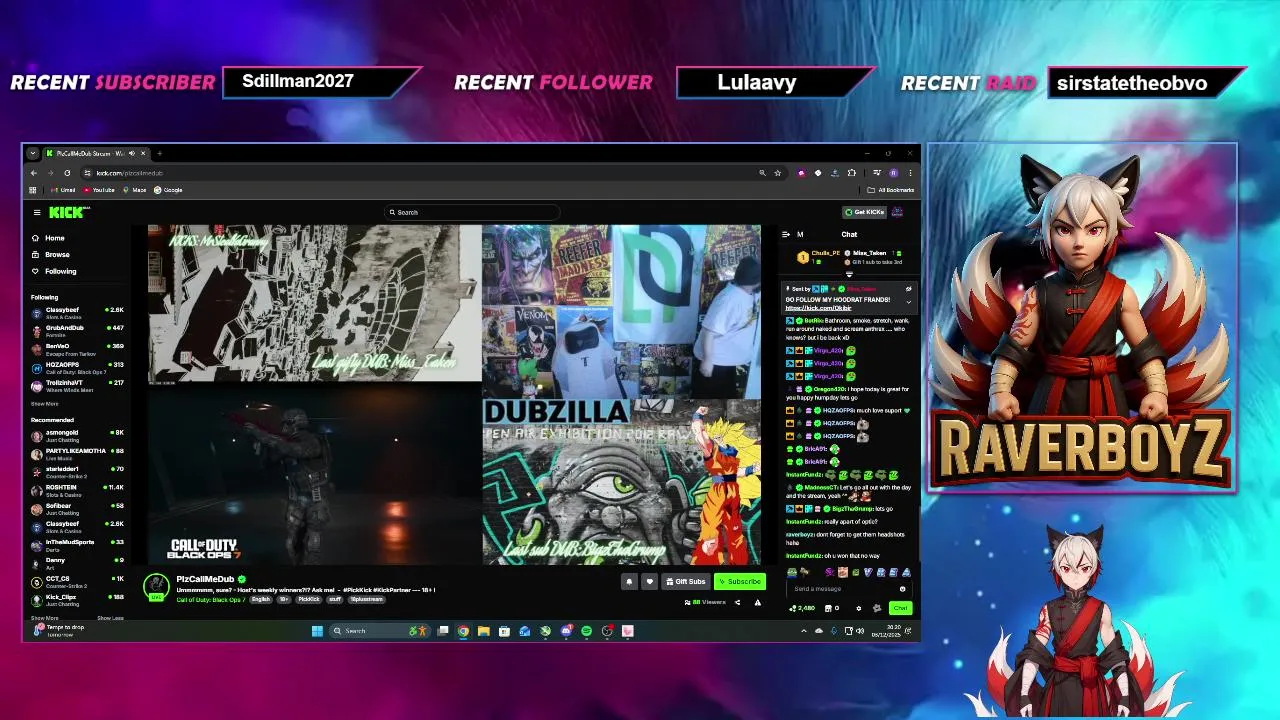
Task: Click the Send a message chat input
Action: pos(850,589)
